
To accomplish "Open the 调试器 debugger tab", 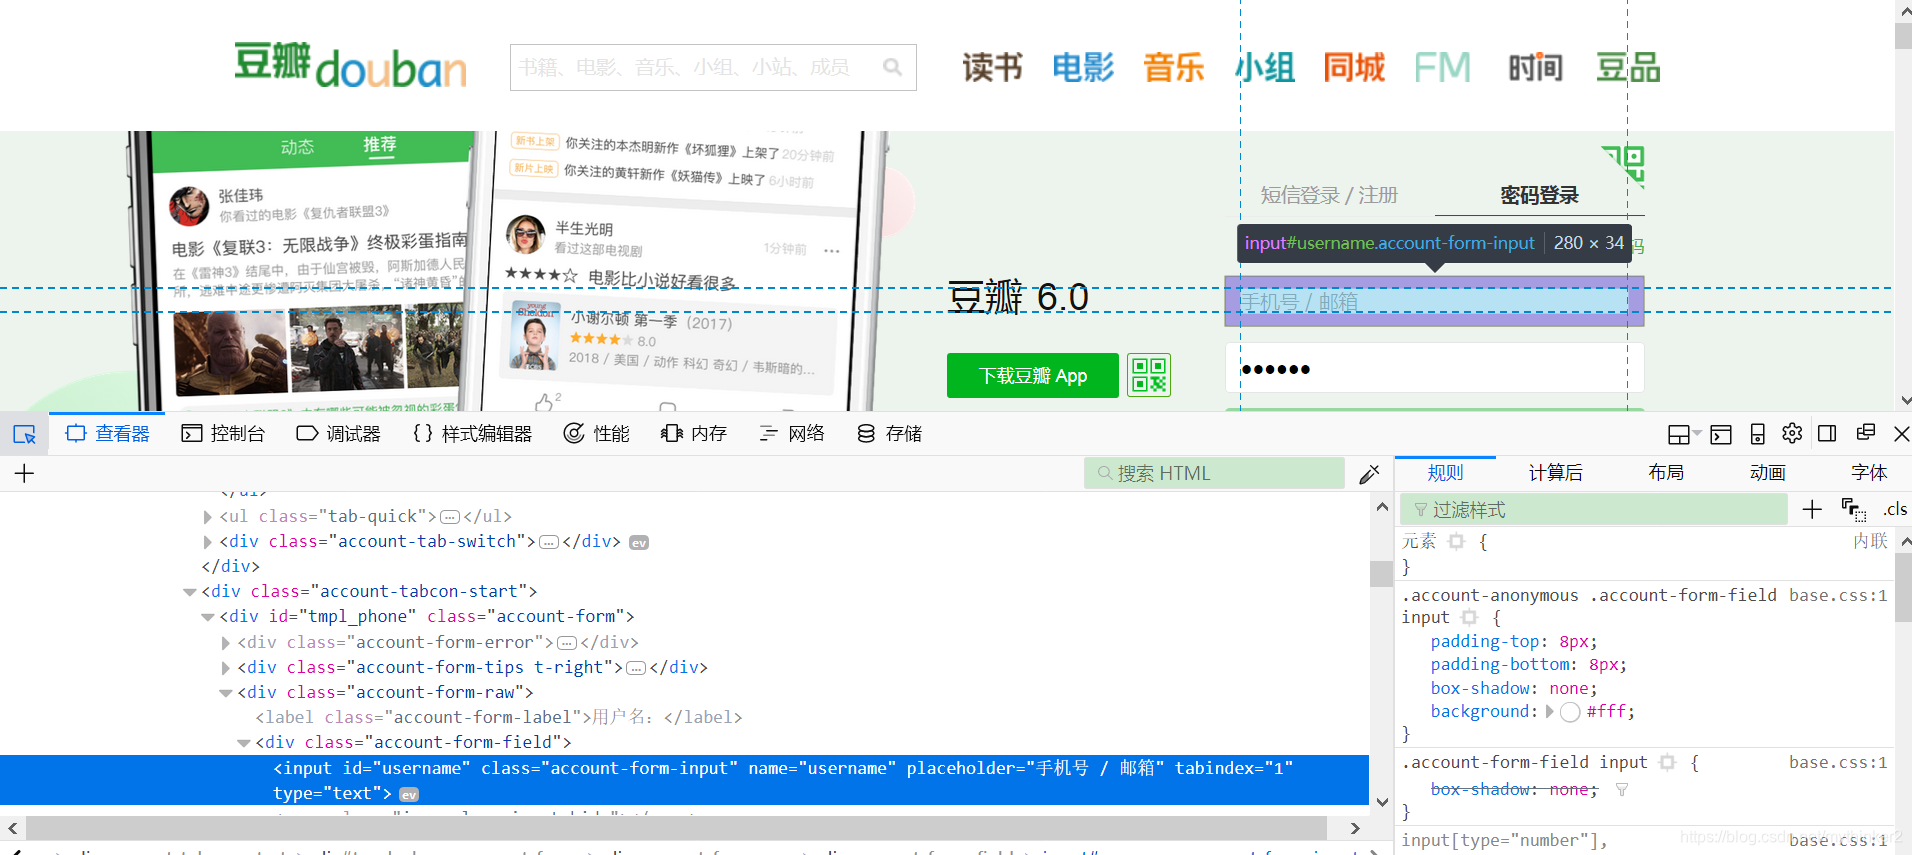I will [338, 434].
